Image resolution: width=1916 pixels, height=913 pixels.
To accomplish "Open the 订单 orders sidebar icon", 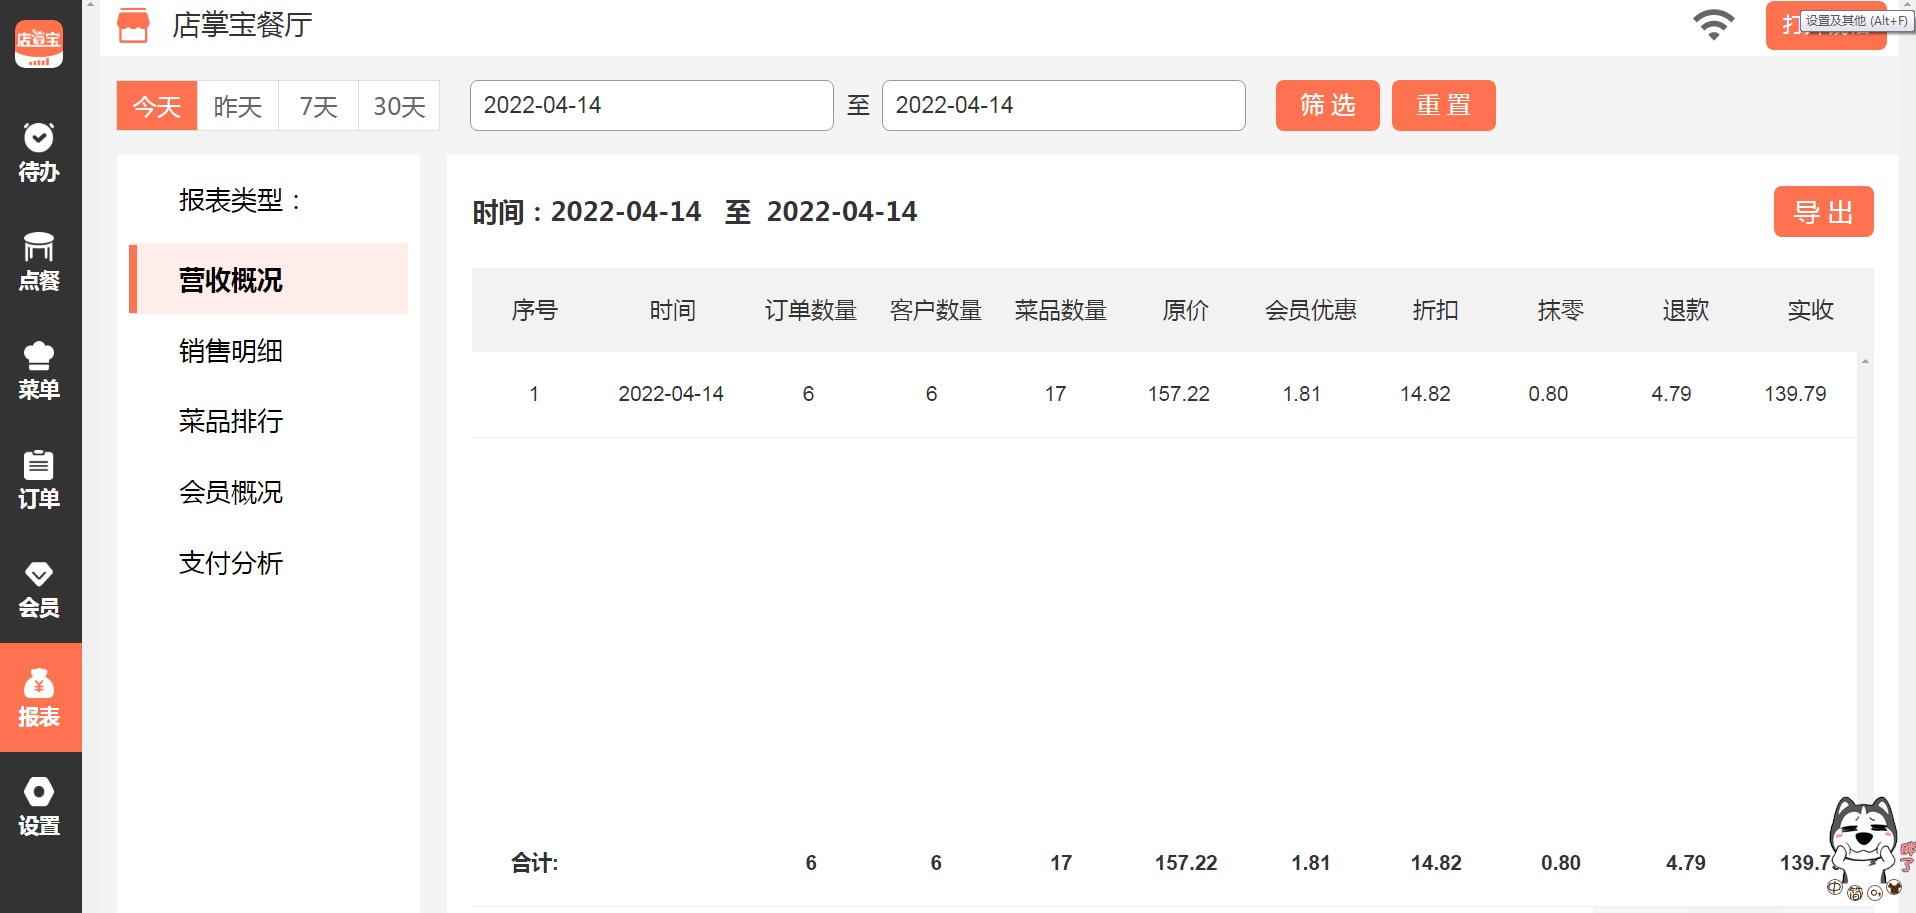I will [39, 480].
